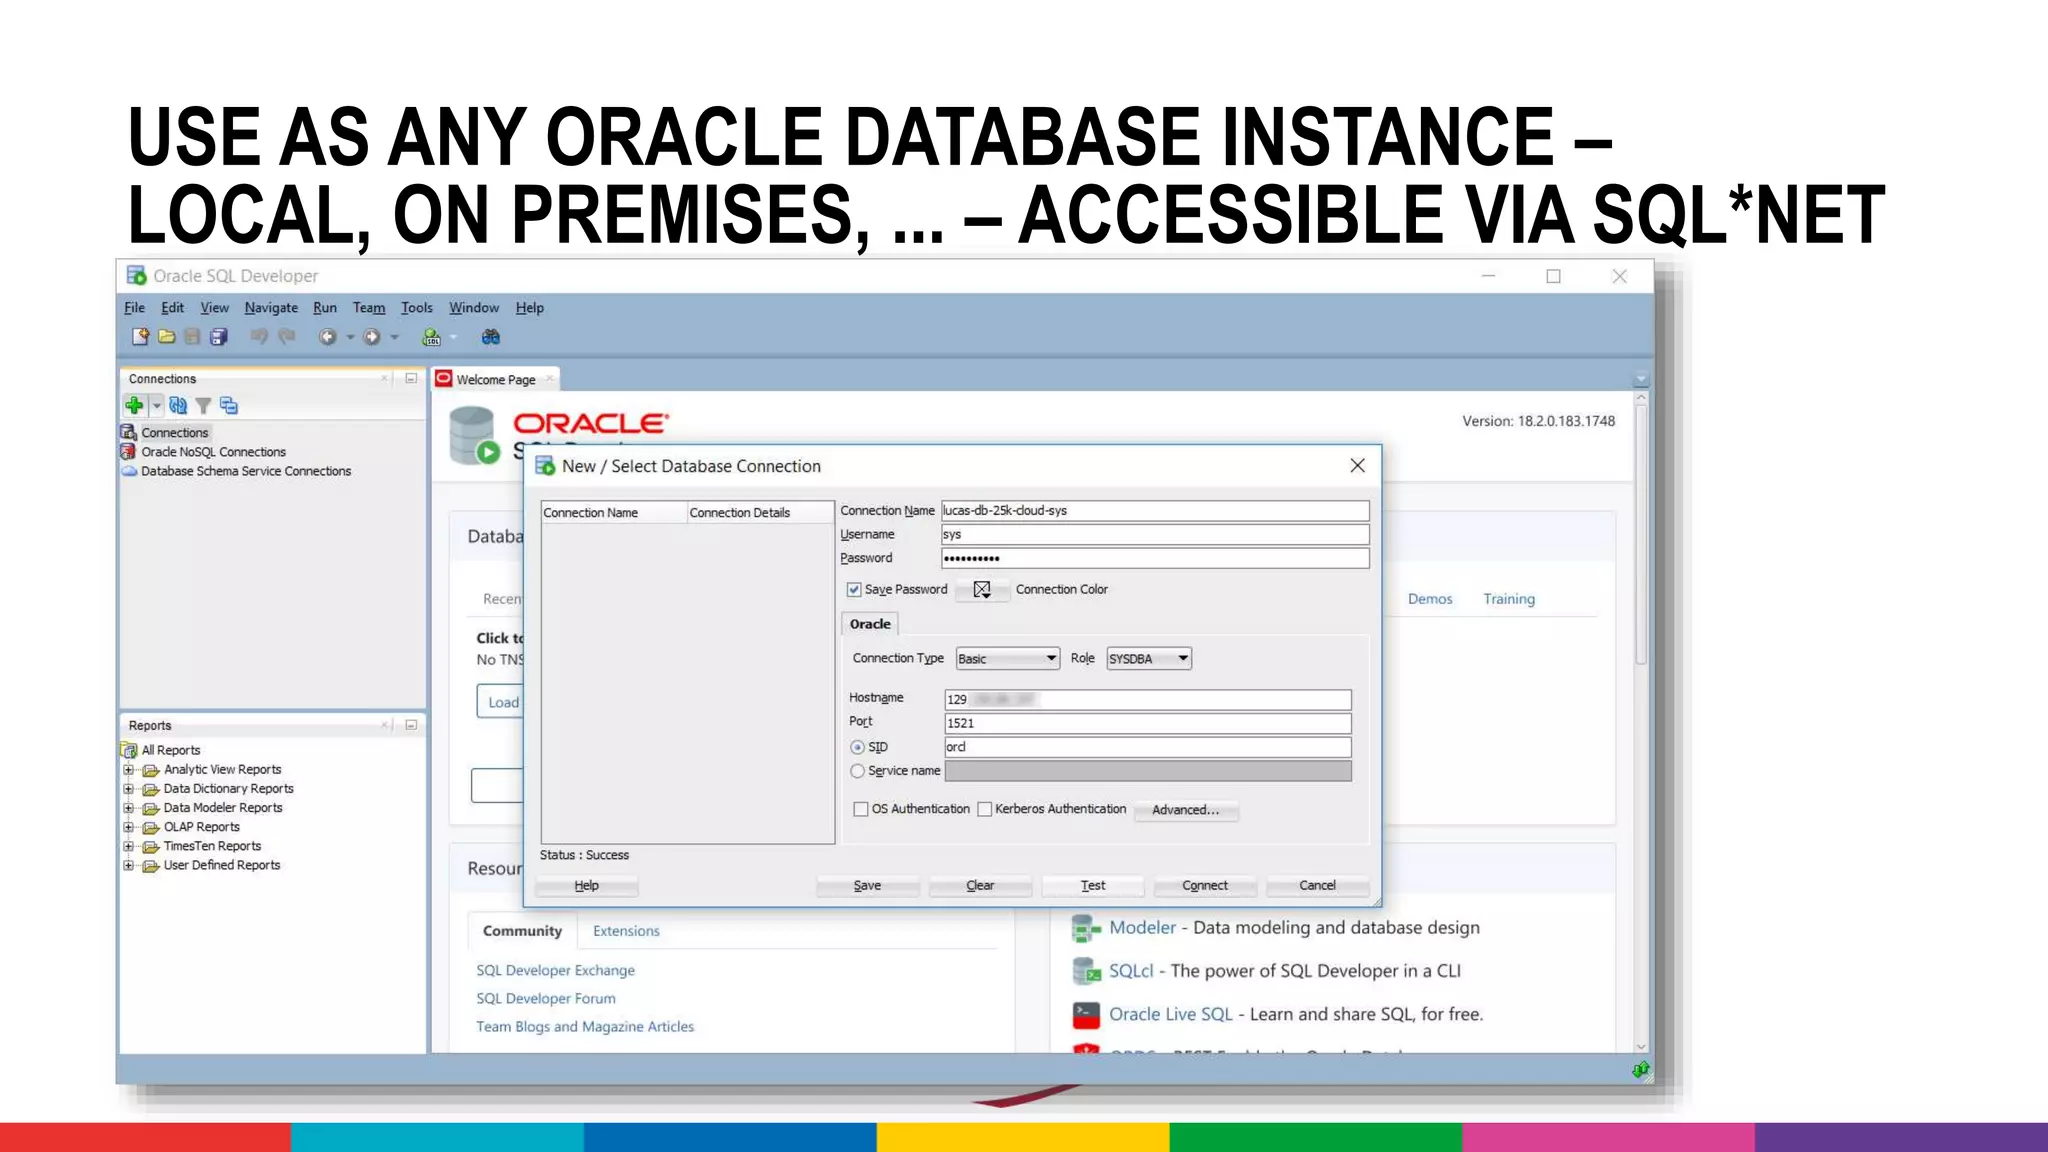Click the Modeler icon in Welcome Page
Screen dimensions: 2048x1152
(x=1085, y=928)
